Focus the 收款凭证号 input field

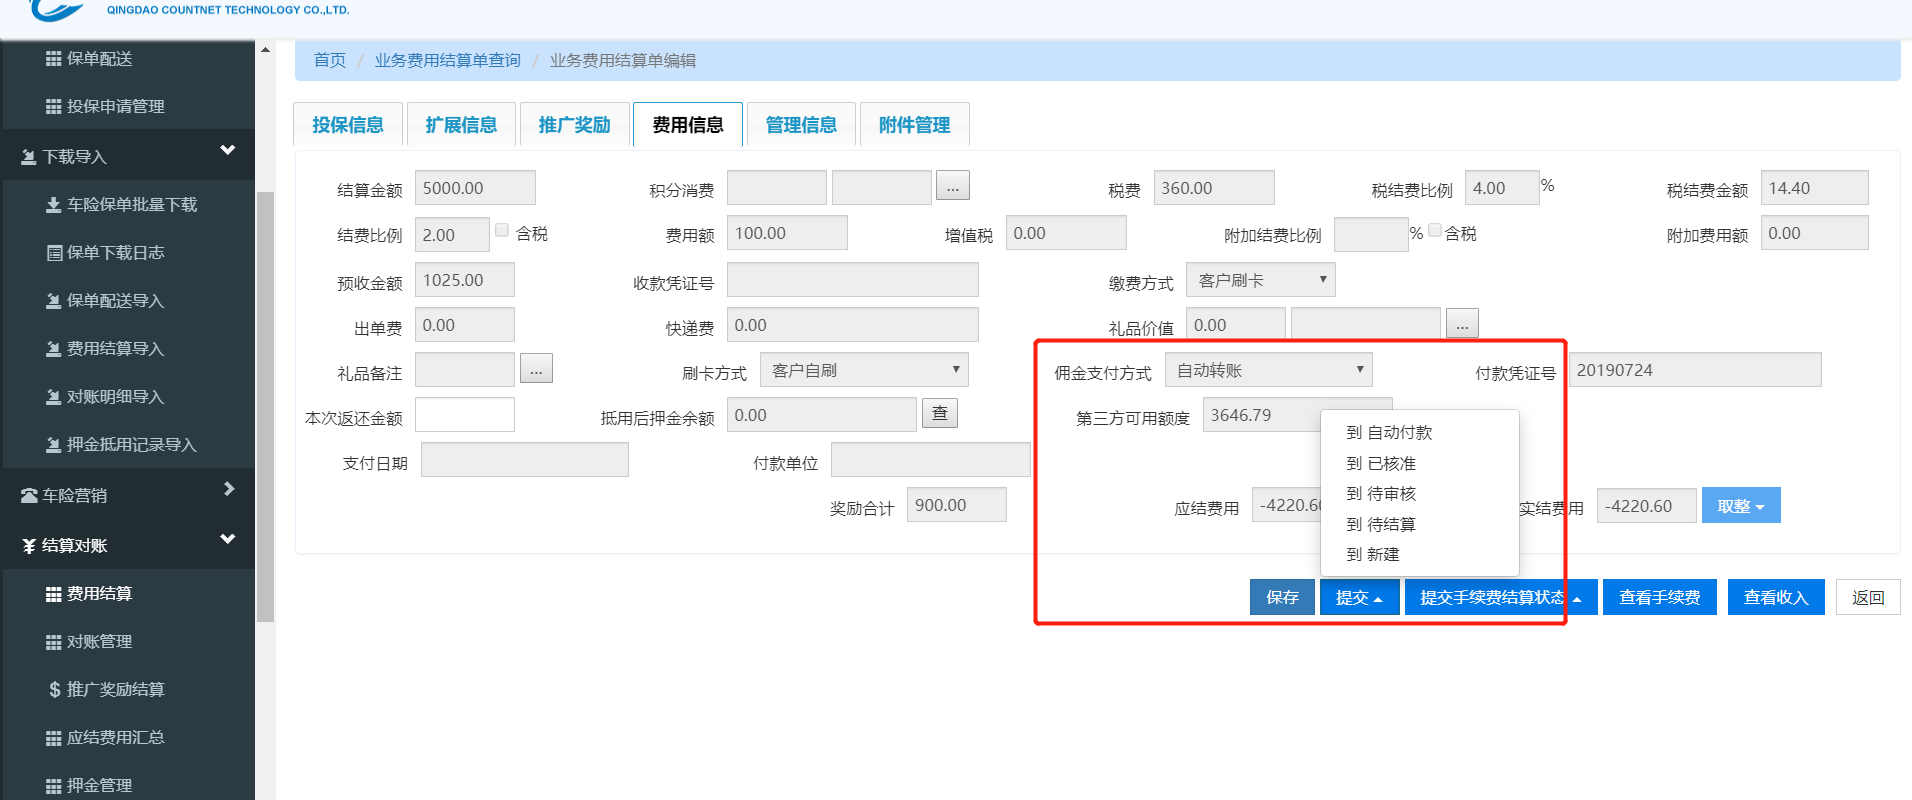coord(853,280)
